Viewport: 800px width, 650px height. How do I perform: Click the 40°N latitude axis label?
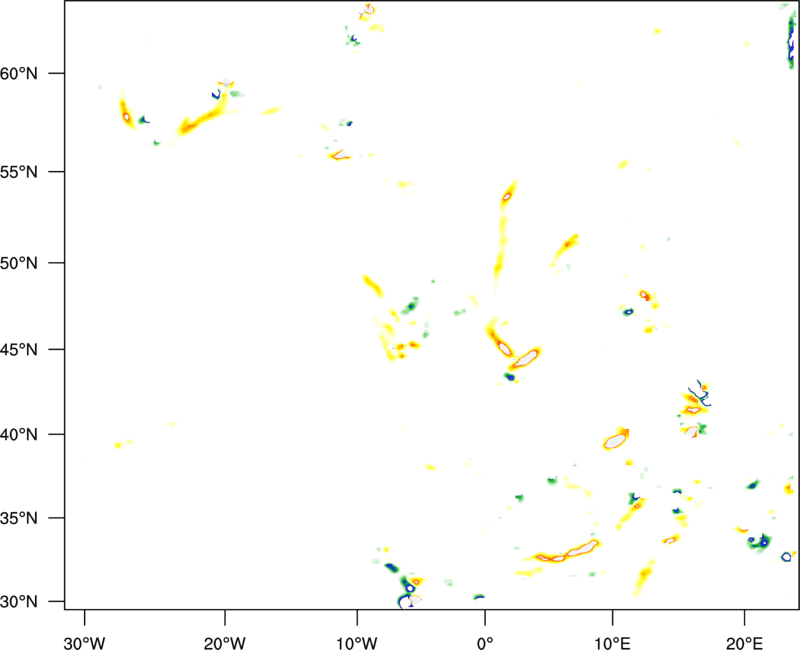coord(19,435)
